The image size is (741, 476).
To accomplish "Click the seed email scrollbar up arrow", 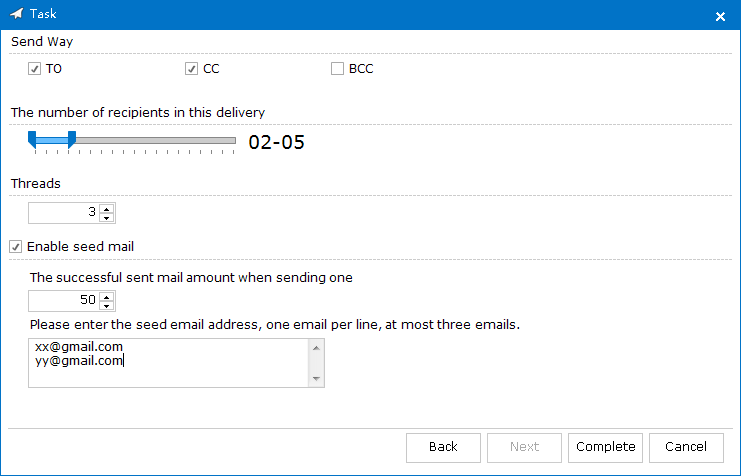I will (x=317, y=348).
